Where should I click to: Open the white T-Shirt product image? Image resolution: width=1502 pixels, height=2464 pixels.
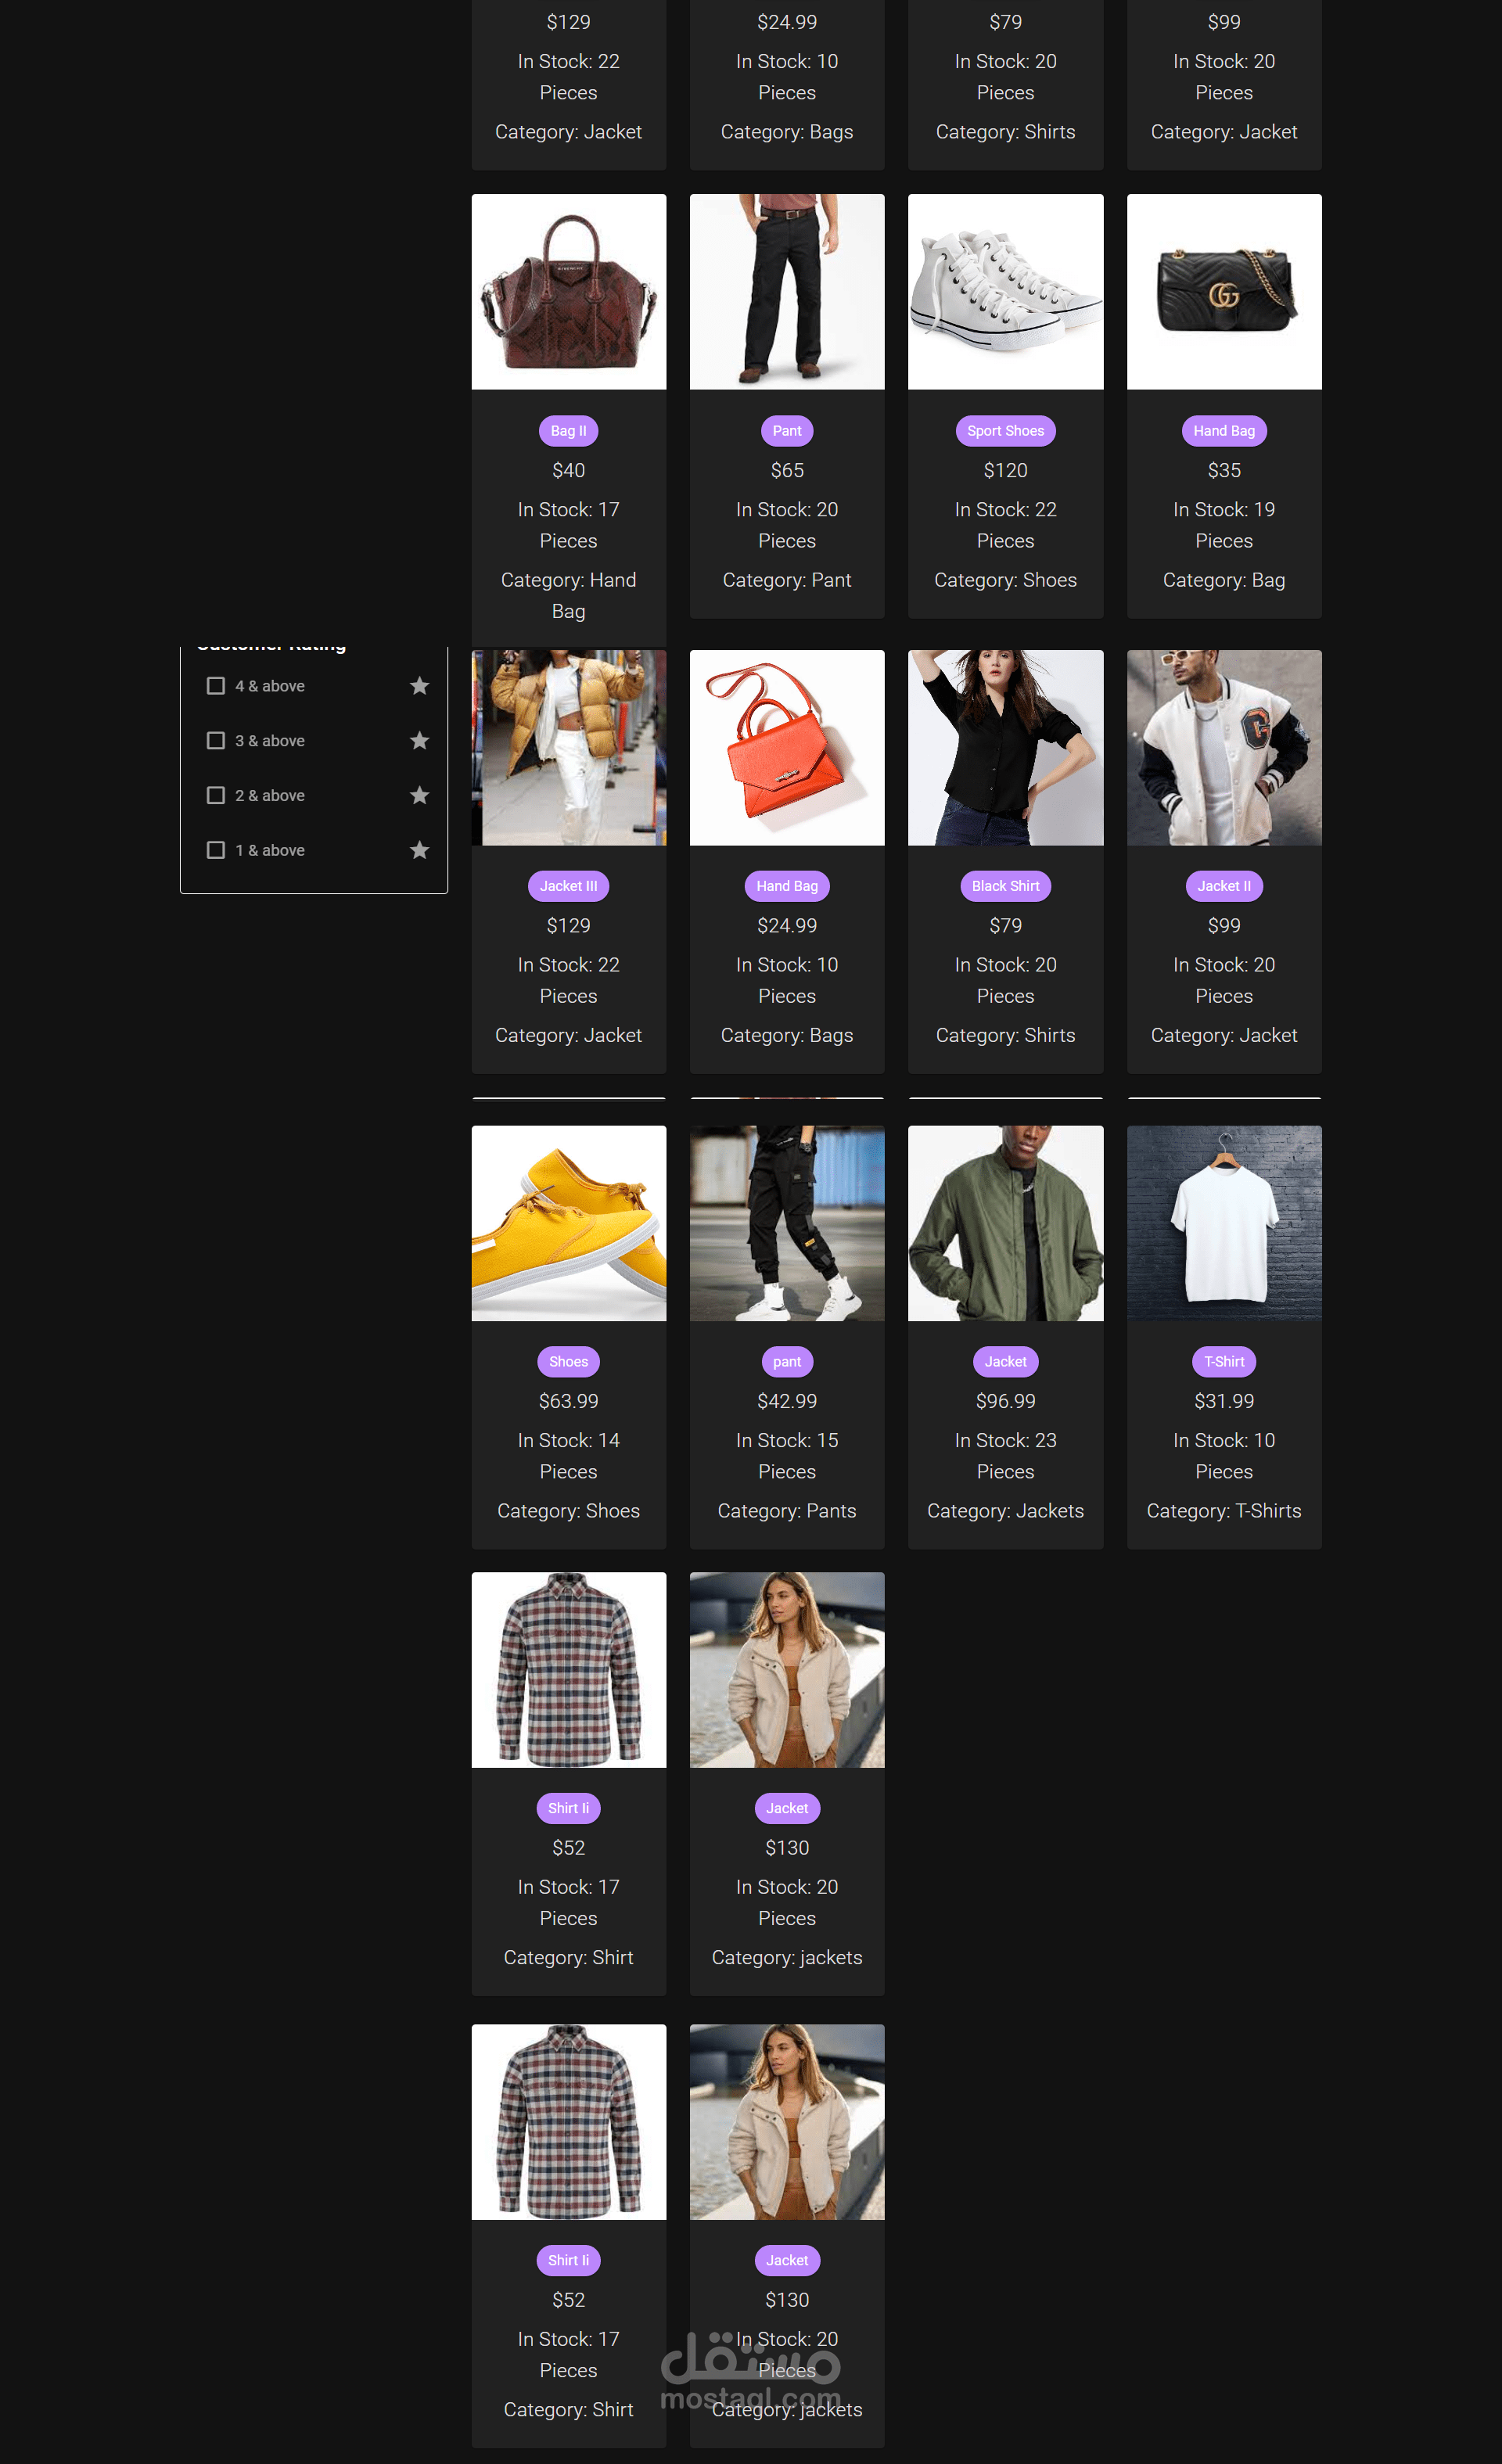[x=1224, y=1223]
